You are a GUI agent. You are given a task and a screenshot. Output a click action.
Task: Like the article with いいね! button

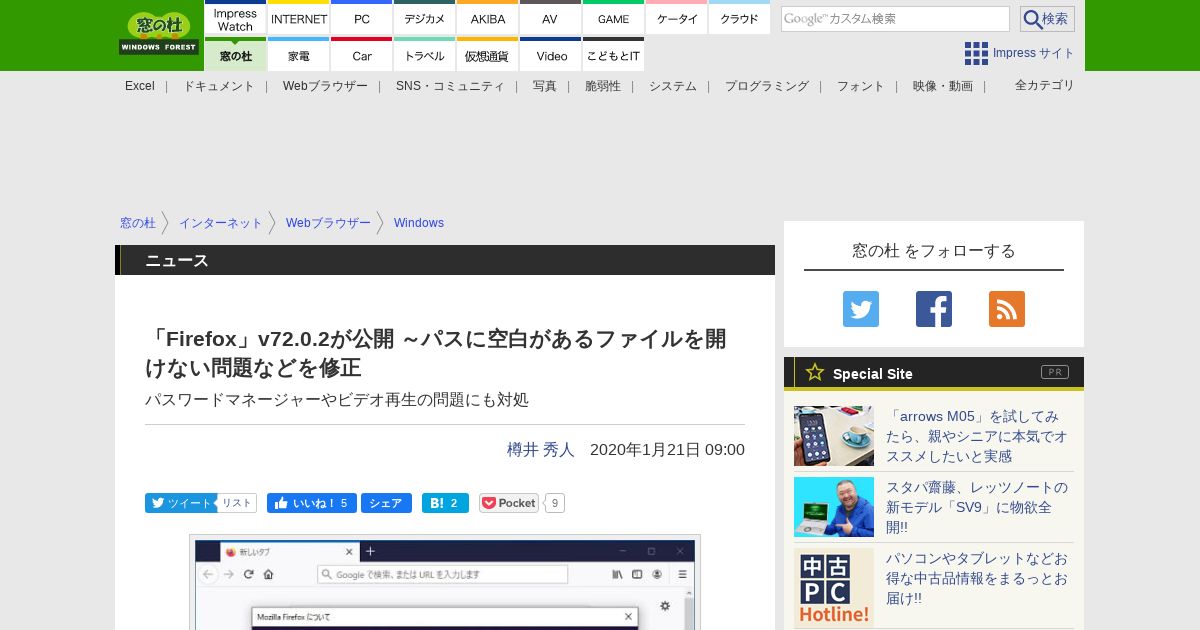point(312,503)
